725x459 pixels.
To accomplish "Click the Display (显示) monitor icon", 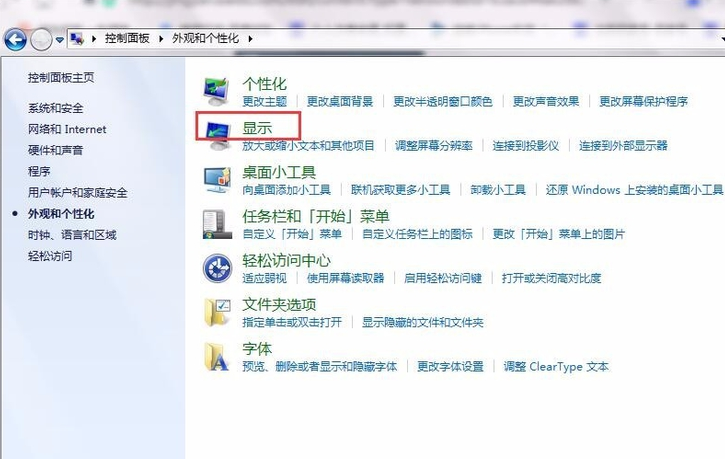I will pyautogui.click(x=217, y=135).
